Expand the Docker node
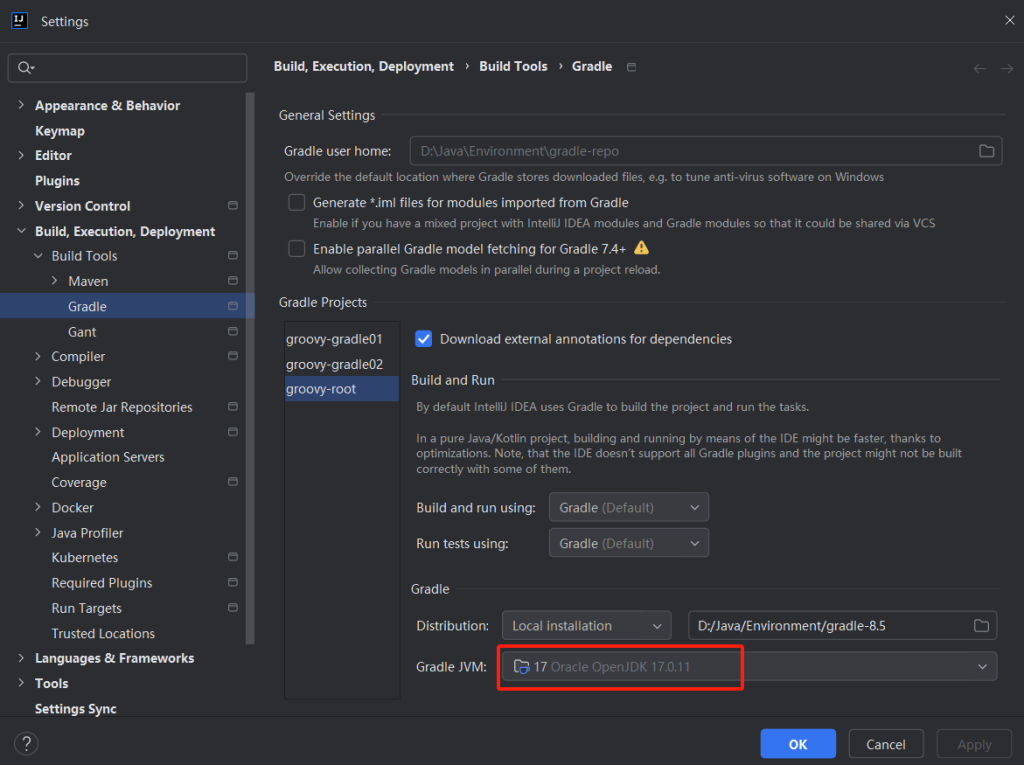 click(38, 507)
